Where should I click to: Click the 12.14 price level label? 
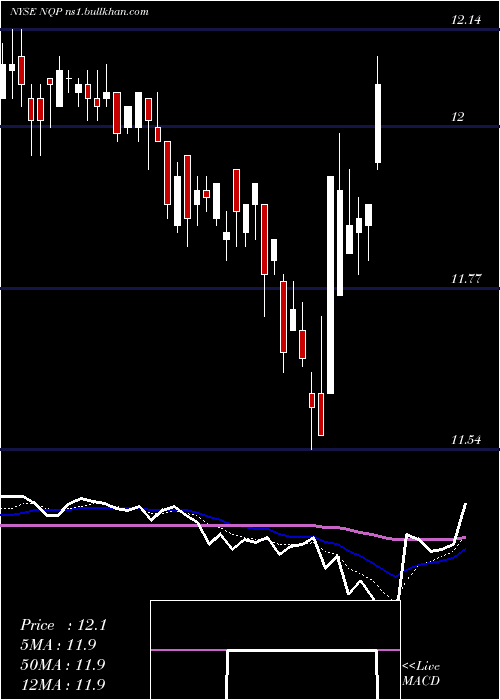(x=466, y=20)
